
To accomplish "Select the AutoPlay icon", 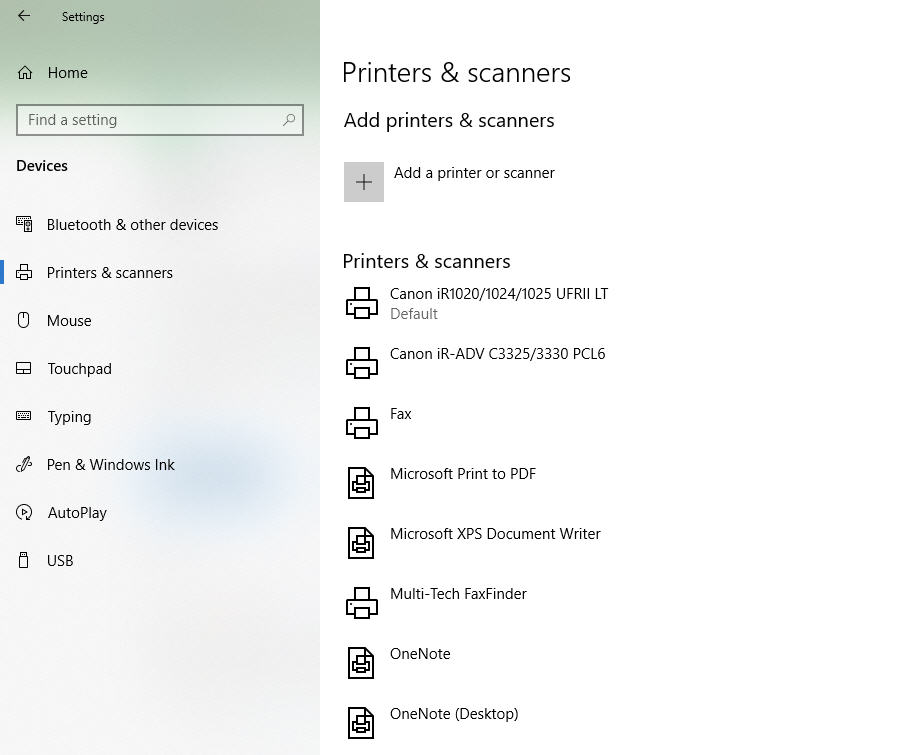I will point(24,512).
